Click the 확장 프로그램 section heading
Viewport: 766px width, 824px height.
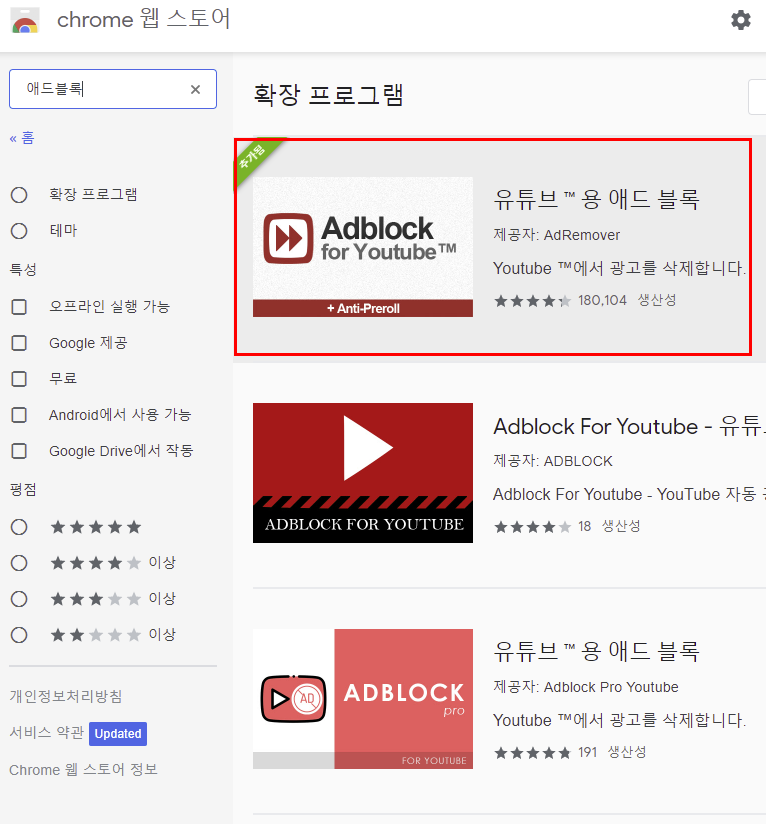[x=329, y=95]
